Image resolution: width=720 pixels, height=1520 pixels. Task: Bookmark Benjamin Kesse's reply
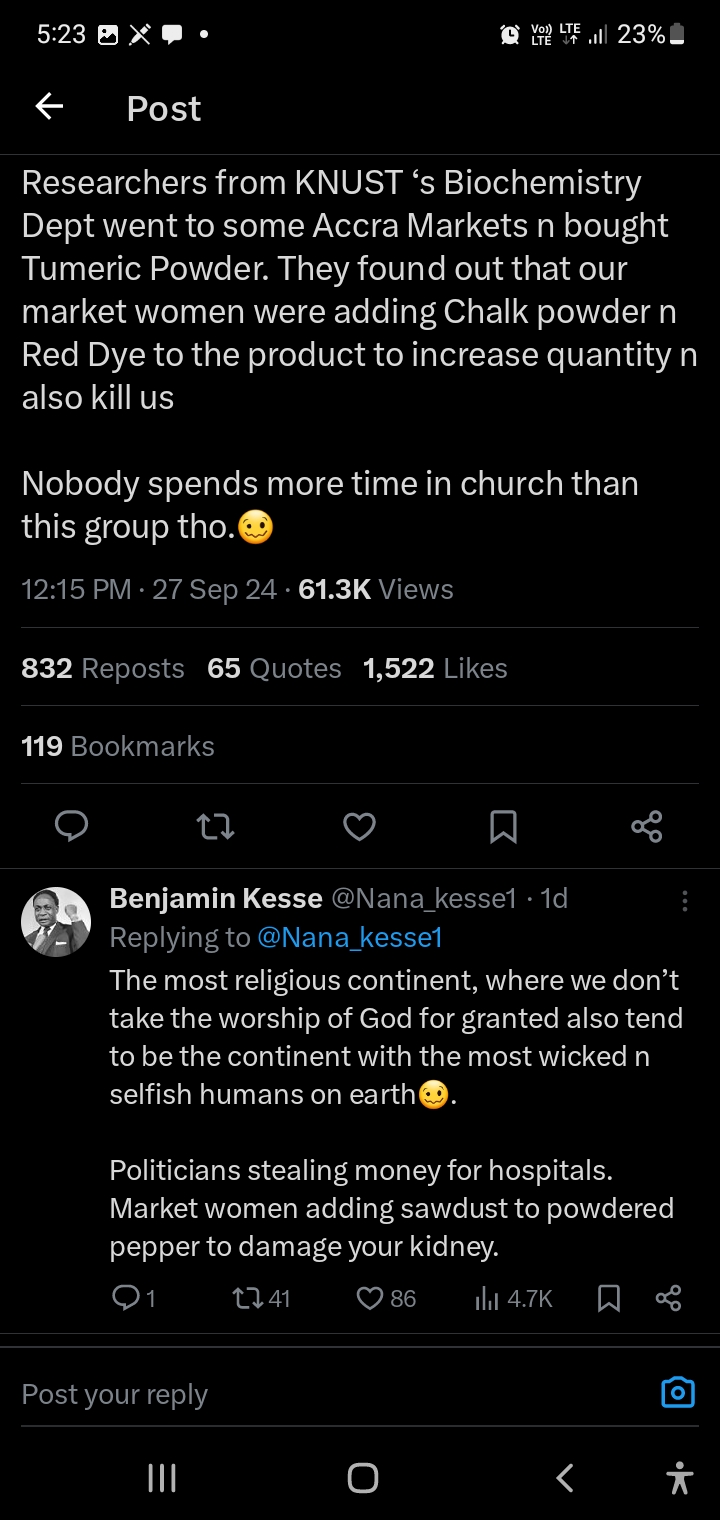pos(608,1298)
